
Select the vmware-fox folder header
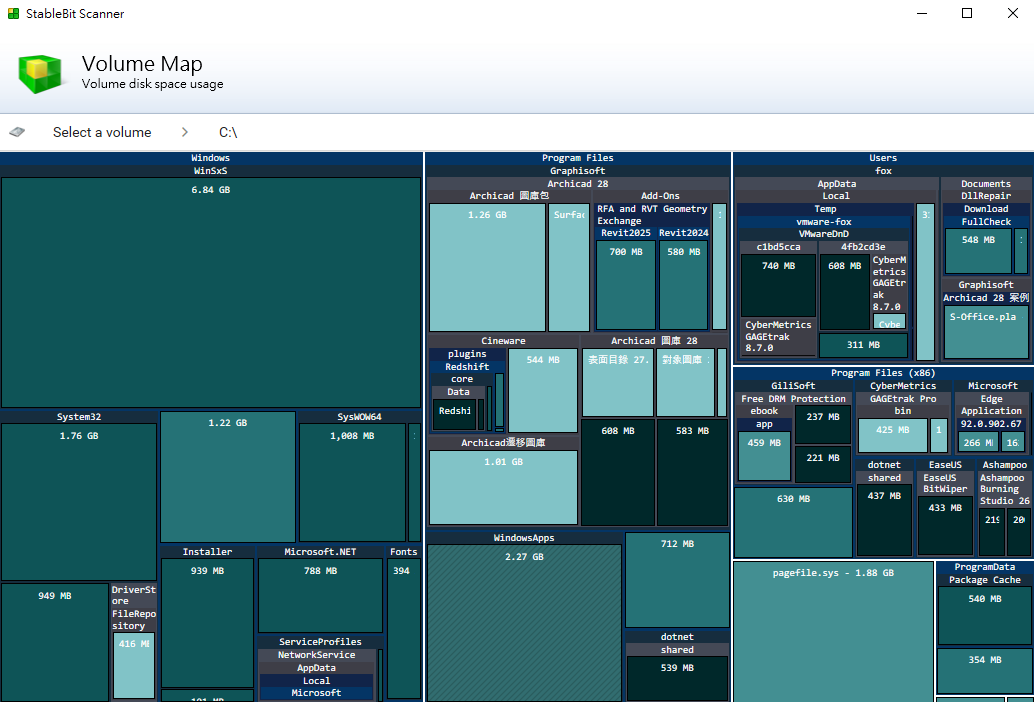(x=824, y=222)
